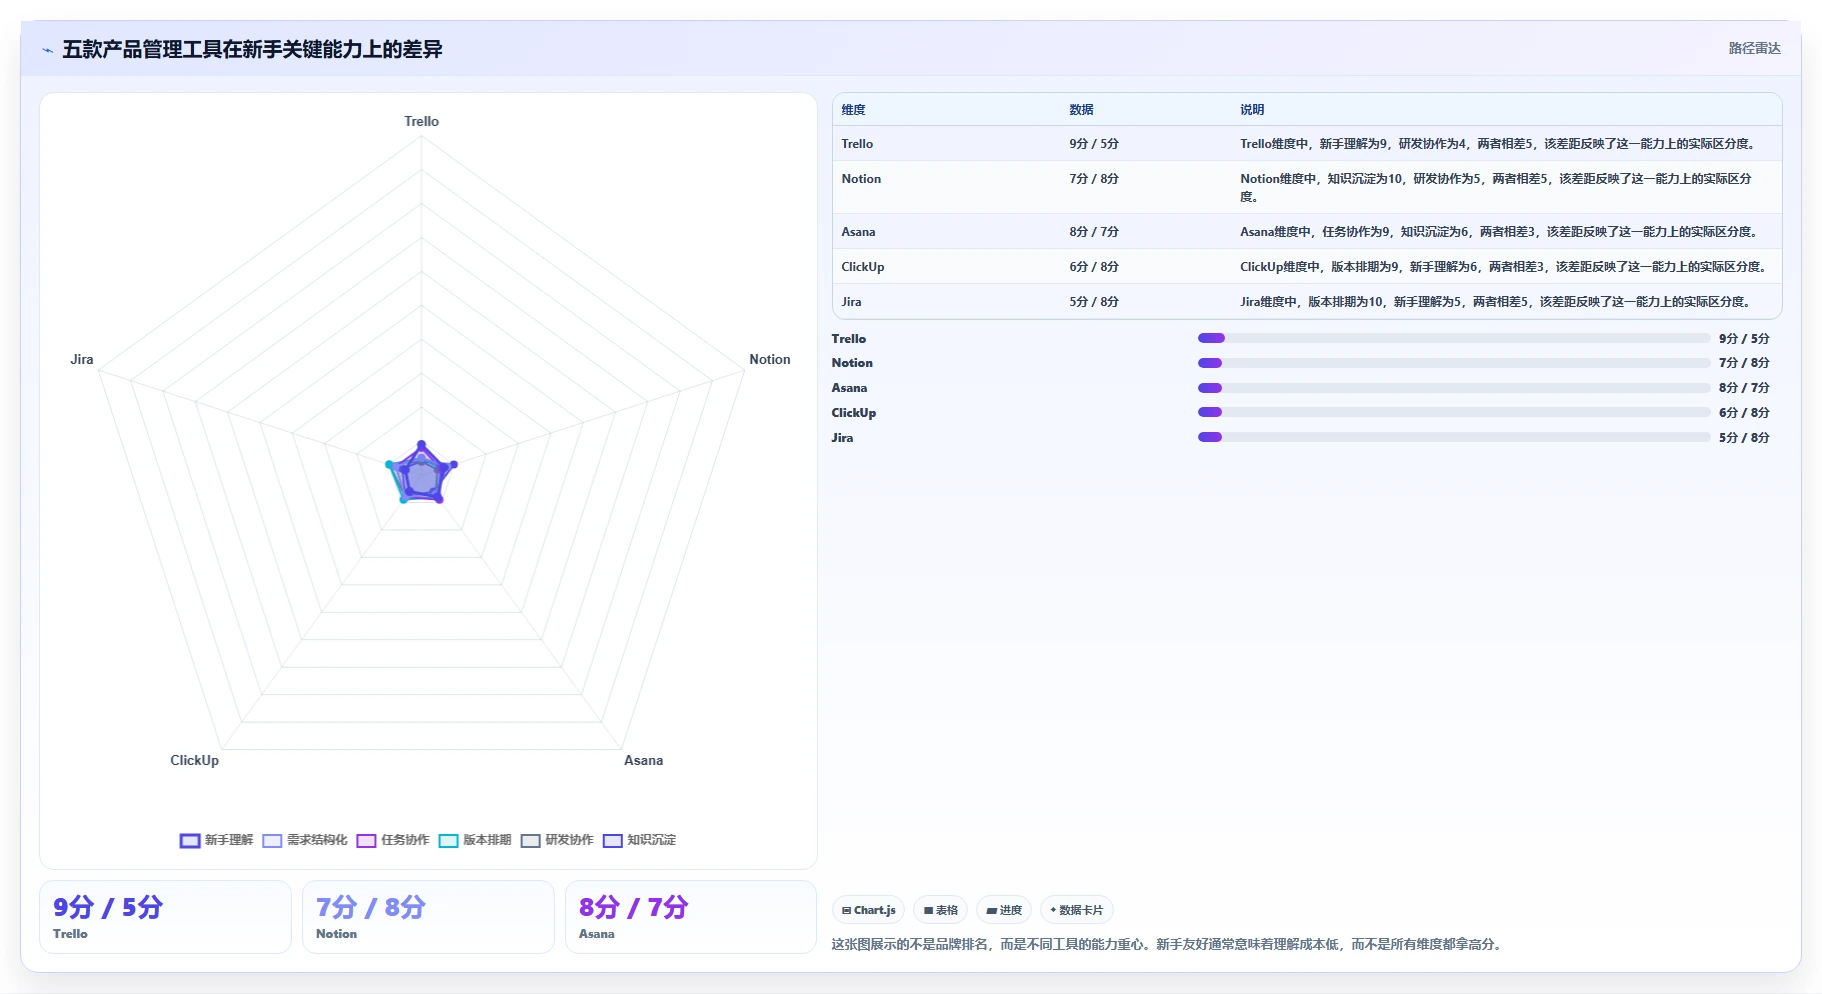Click the 任务协作 legend label
Image resolution: width=1822 pixels, height=994 pixels.
pos(405,841)
